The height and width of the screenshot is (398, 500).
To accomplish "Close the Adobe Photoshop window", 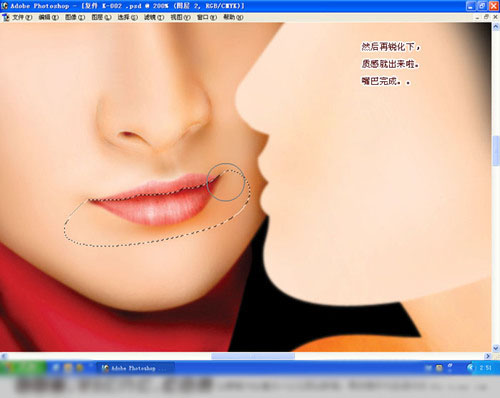I will tap(494, 6).
